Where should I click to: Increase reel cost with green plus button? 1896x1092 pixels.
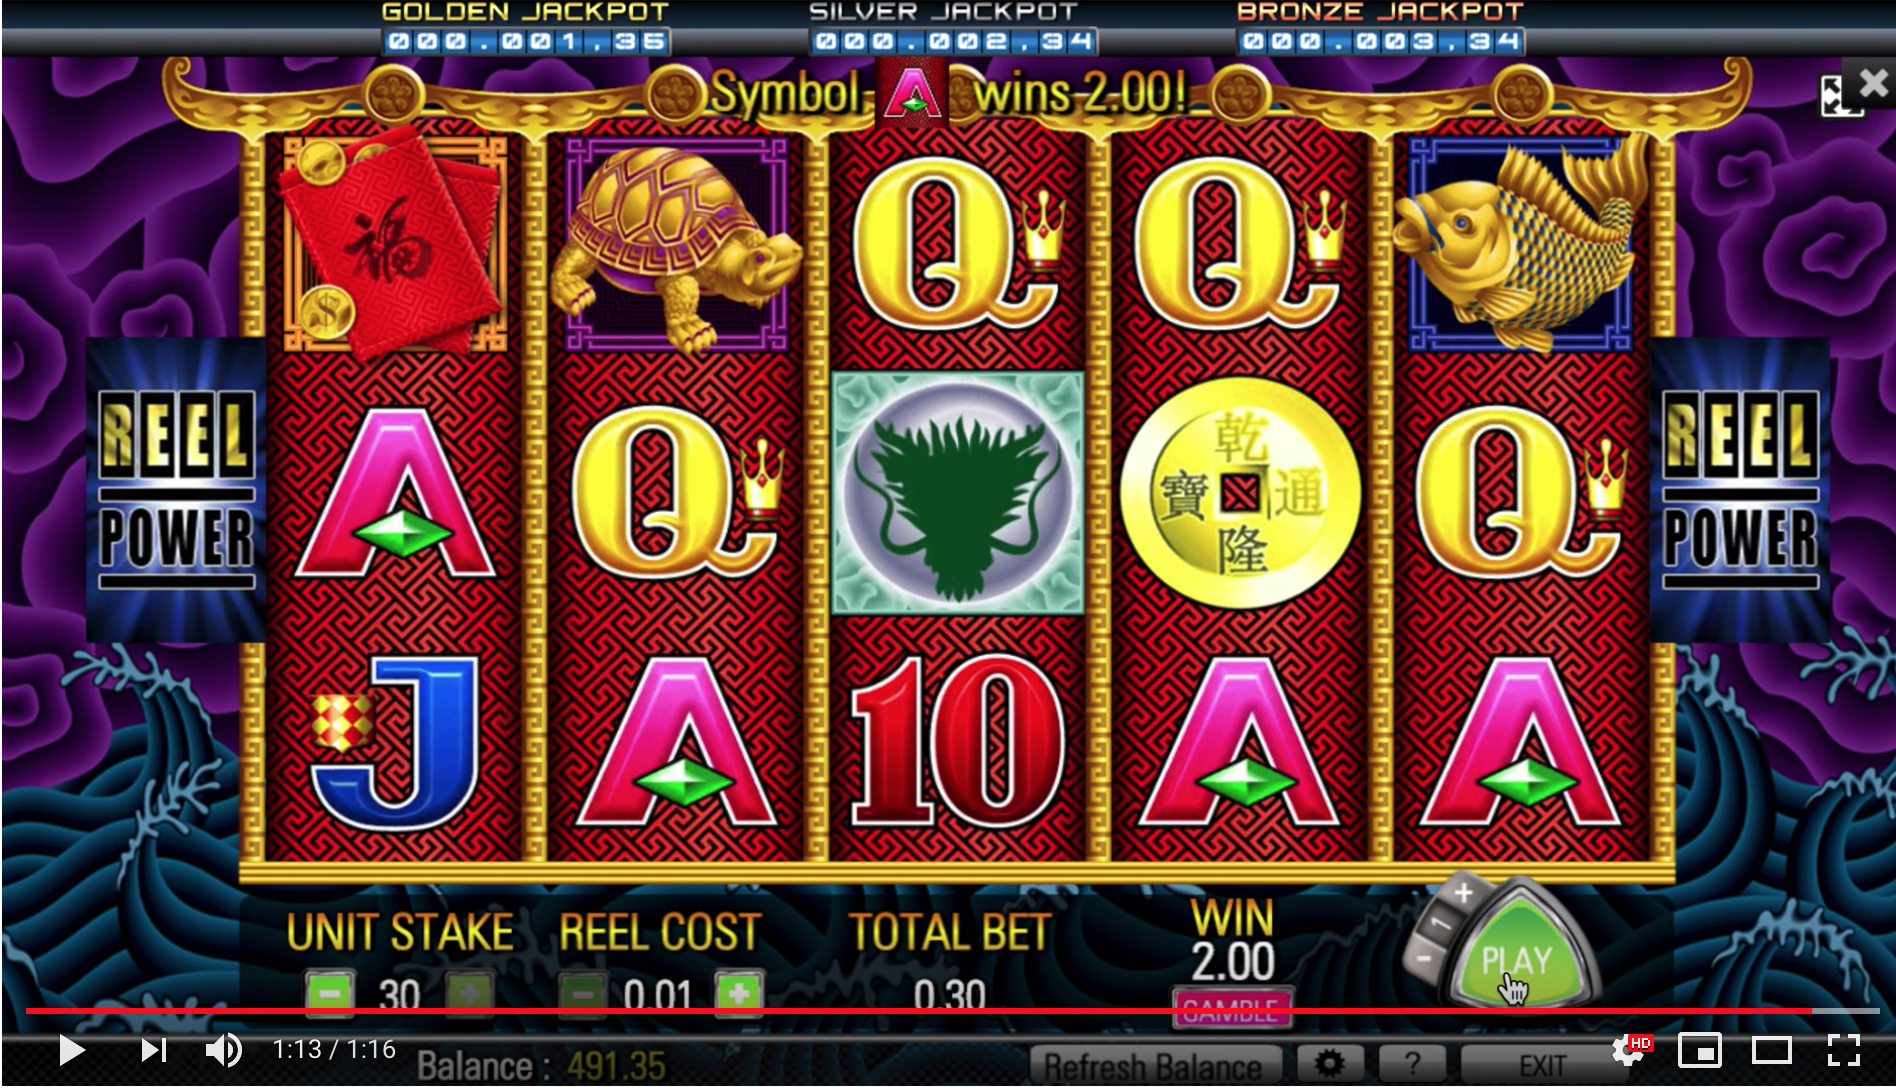pyautogui.click(x=739, y=993)
